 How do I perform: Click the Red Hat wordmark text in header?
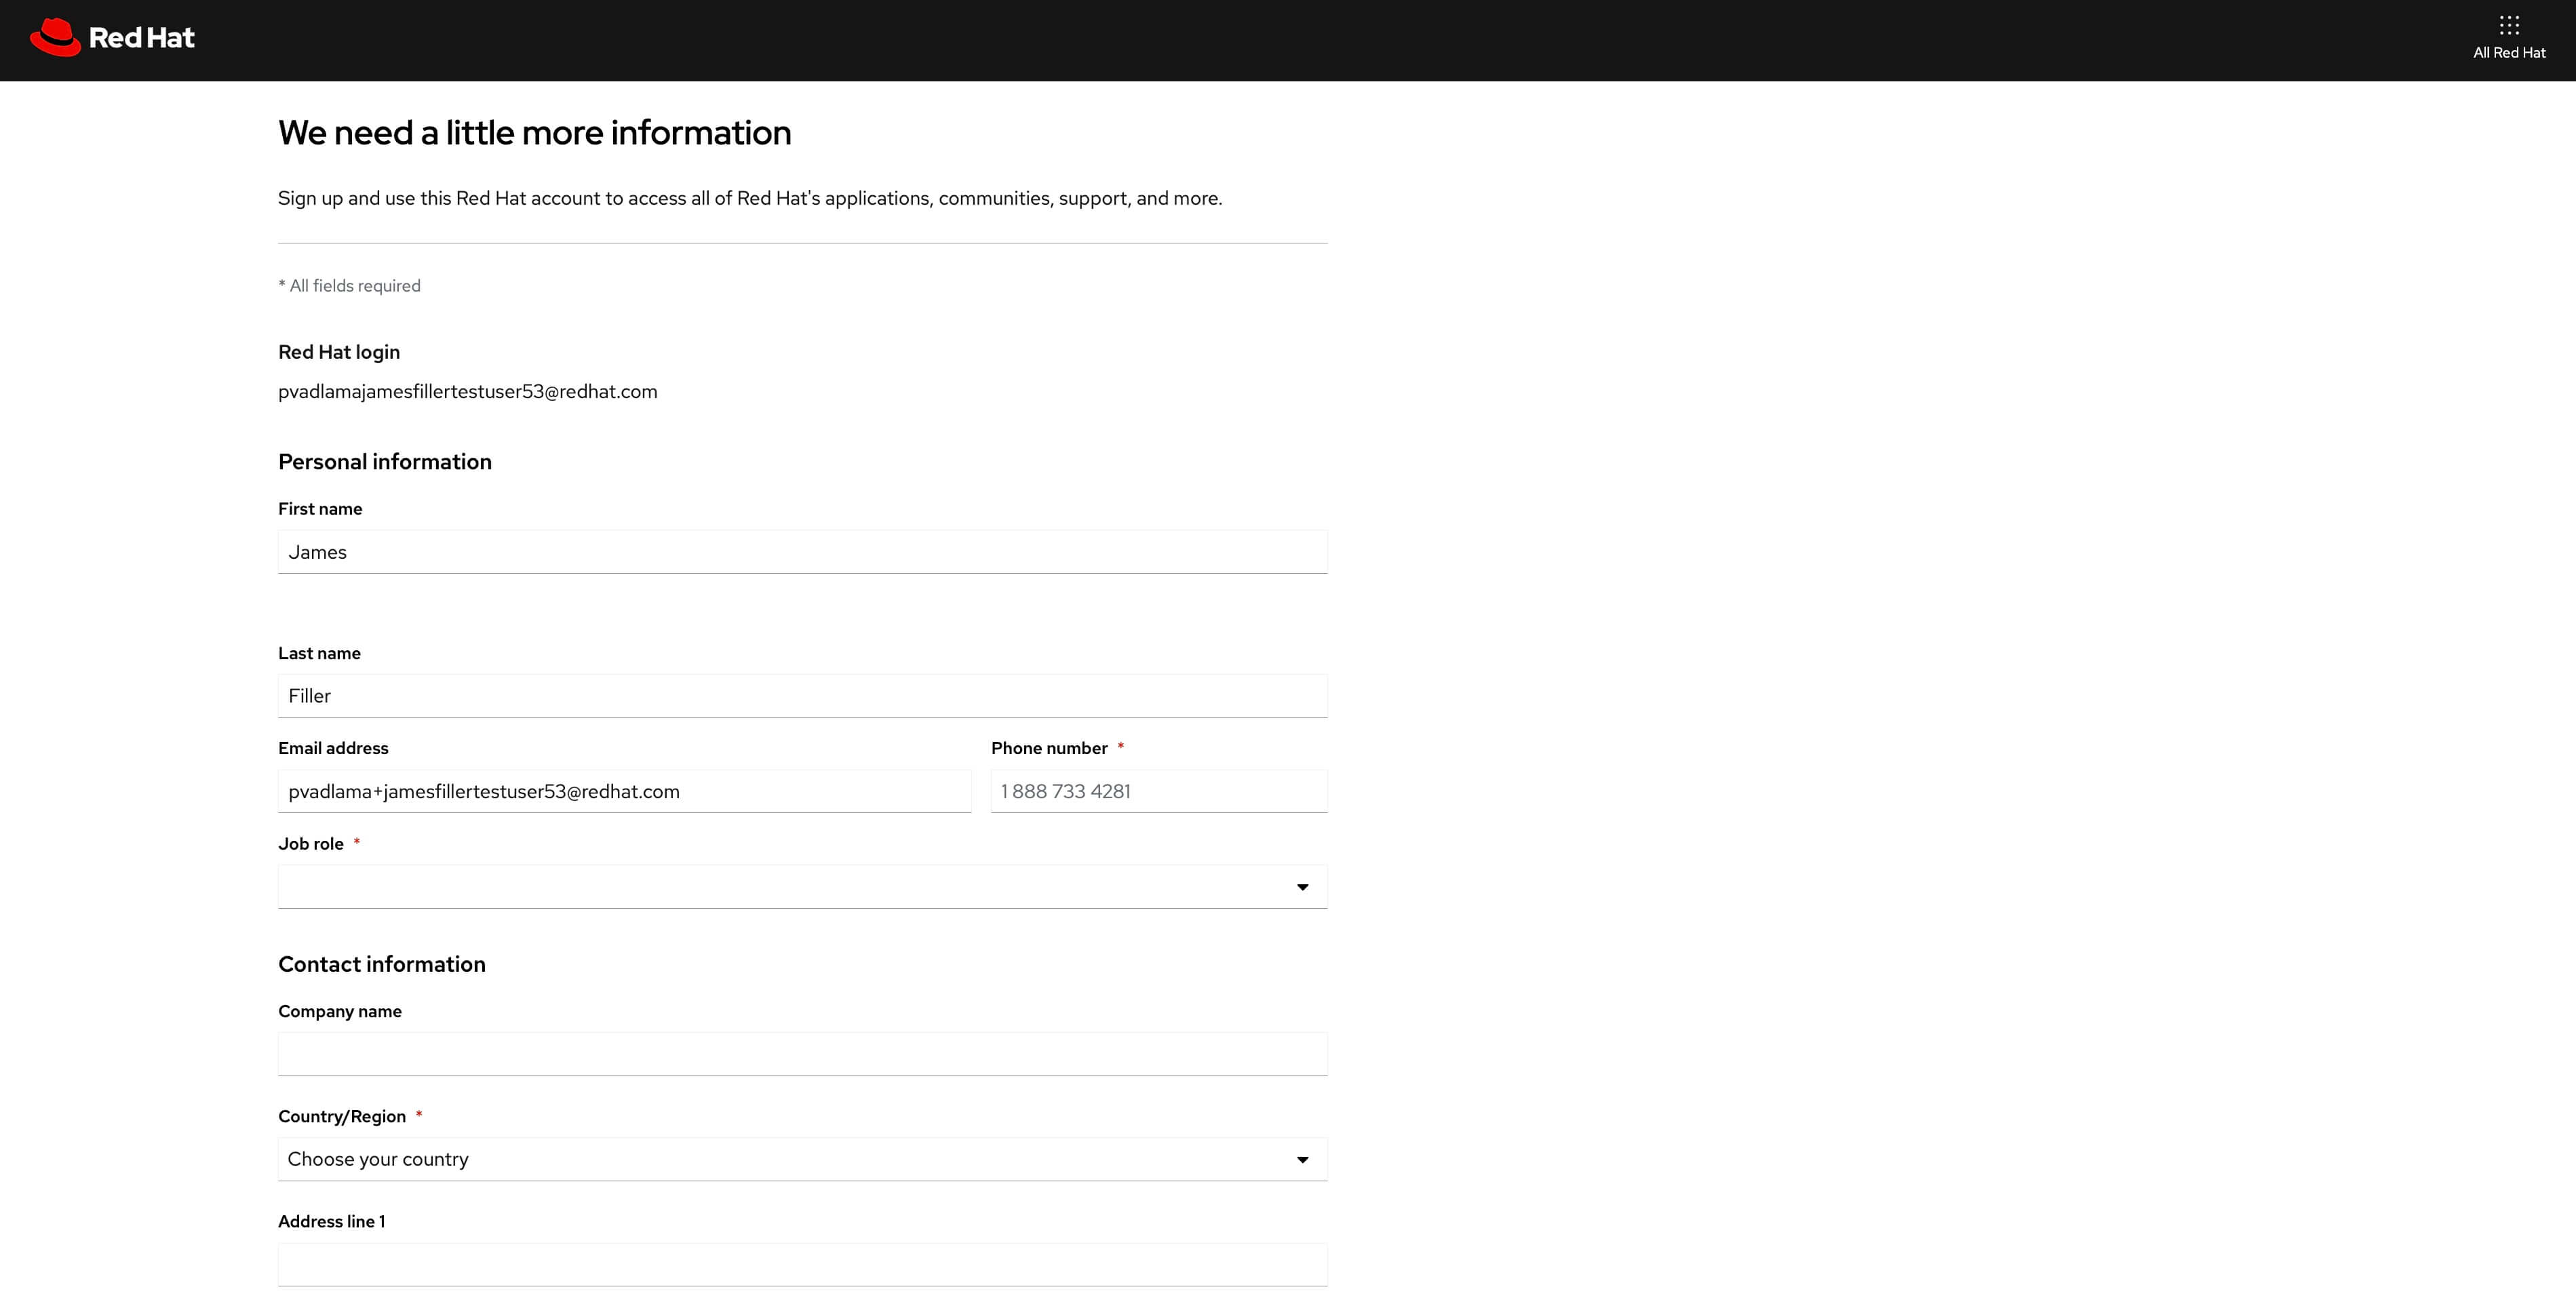tap(141, 38)
